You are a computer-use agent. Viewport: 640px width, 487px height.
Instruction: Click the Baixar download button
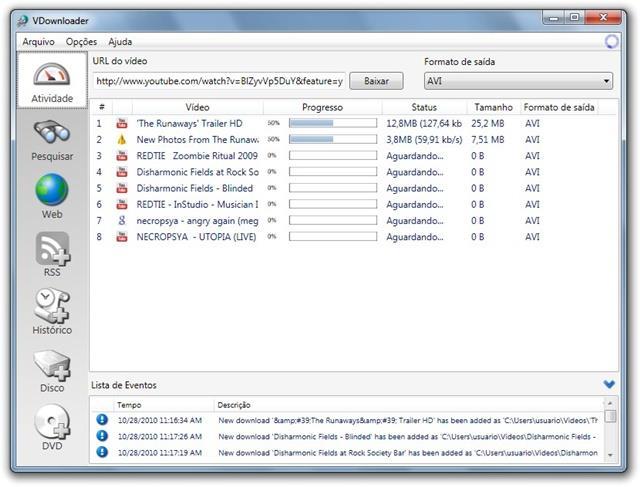[x=376, y=81]
